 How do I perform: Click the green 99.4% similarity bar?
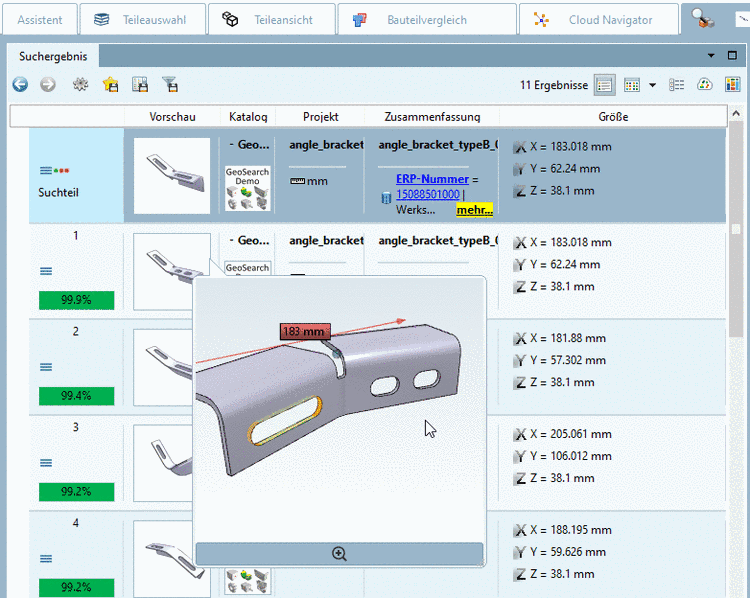click(x=75, y=396)
